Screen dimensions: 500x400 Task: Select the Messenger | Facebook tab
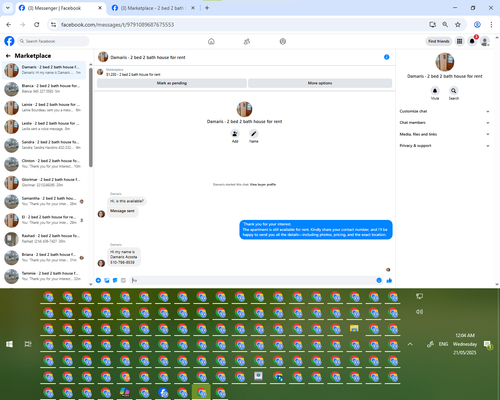[x=60, y=8]
